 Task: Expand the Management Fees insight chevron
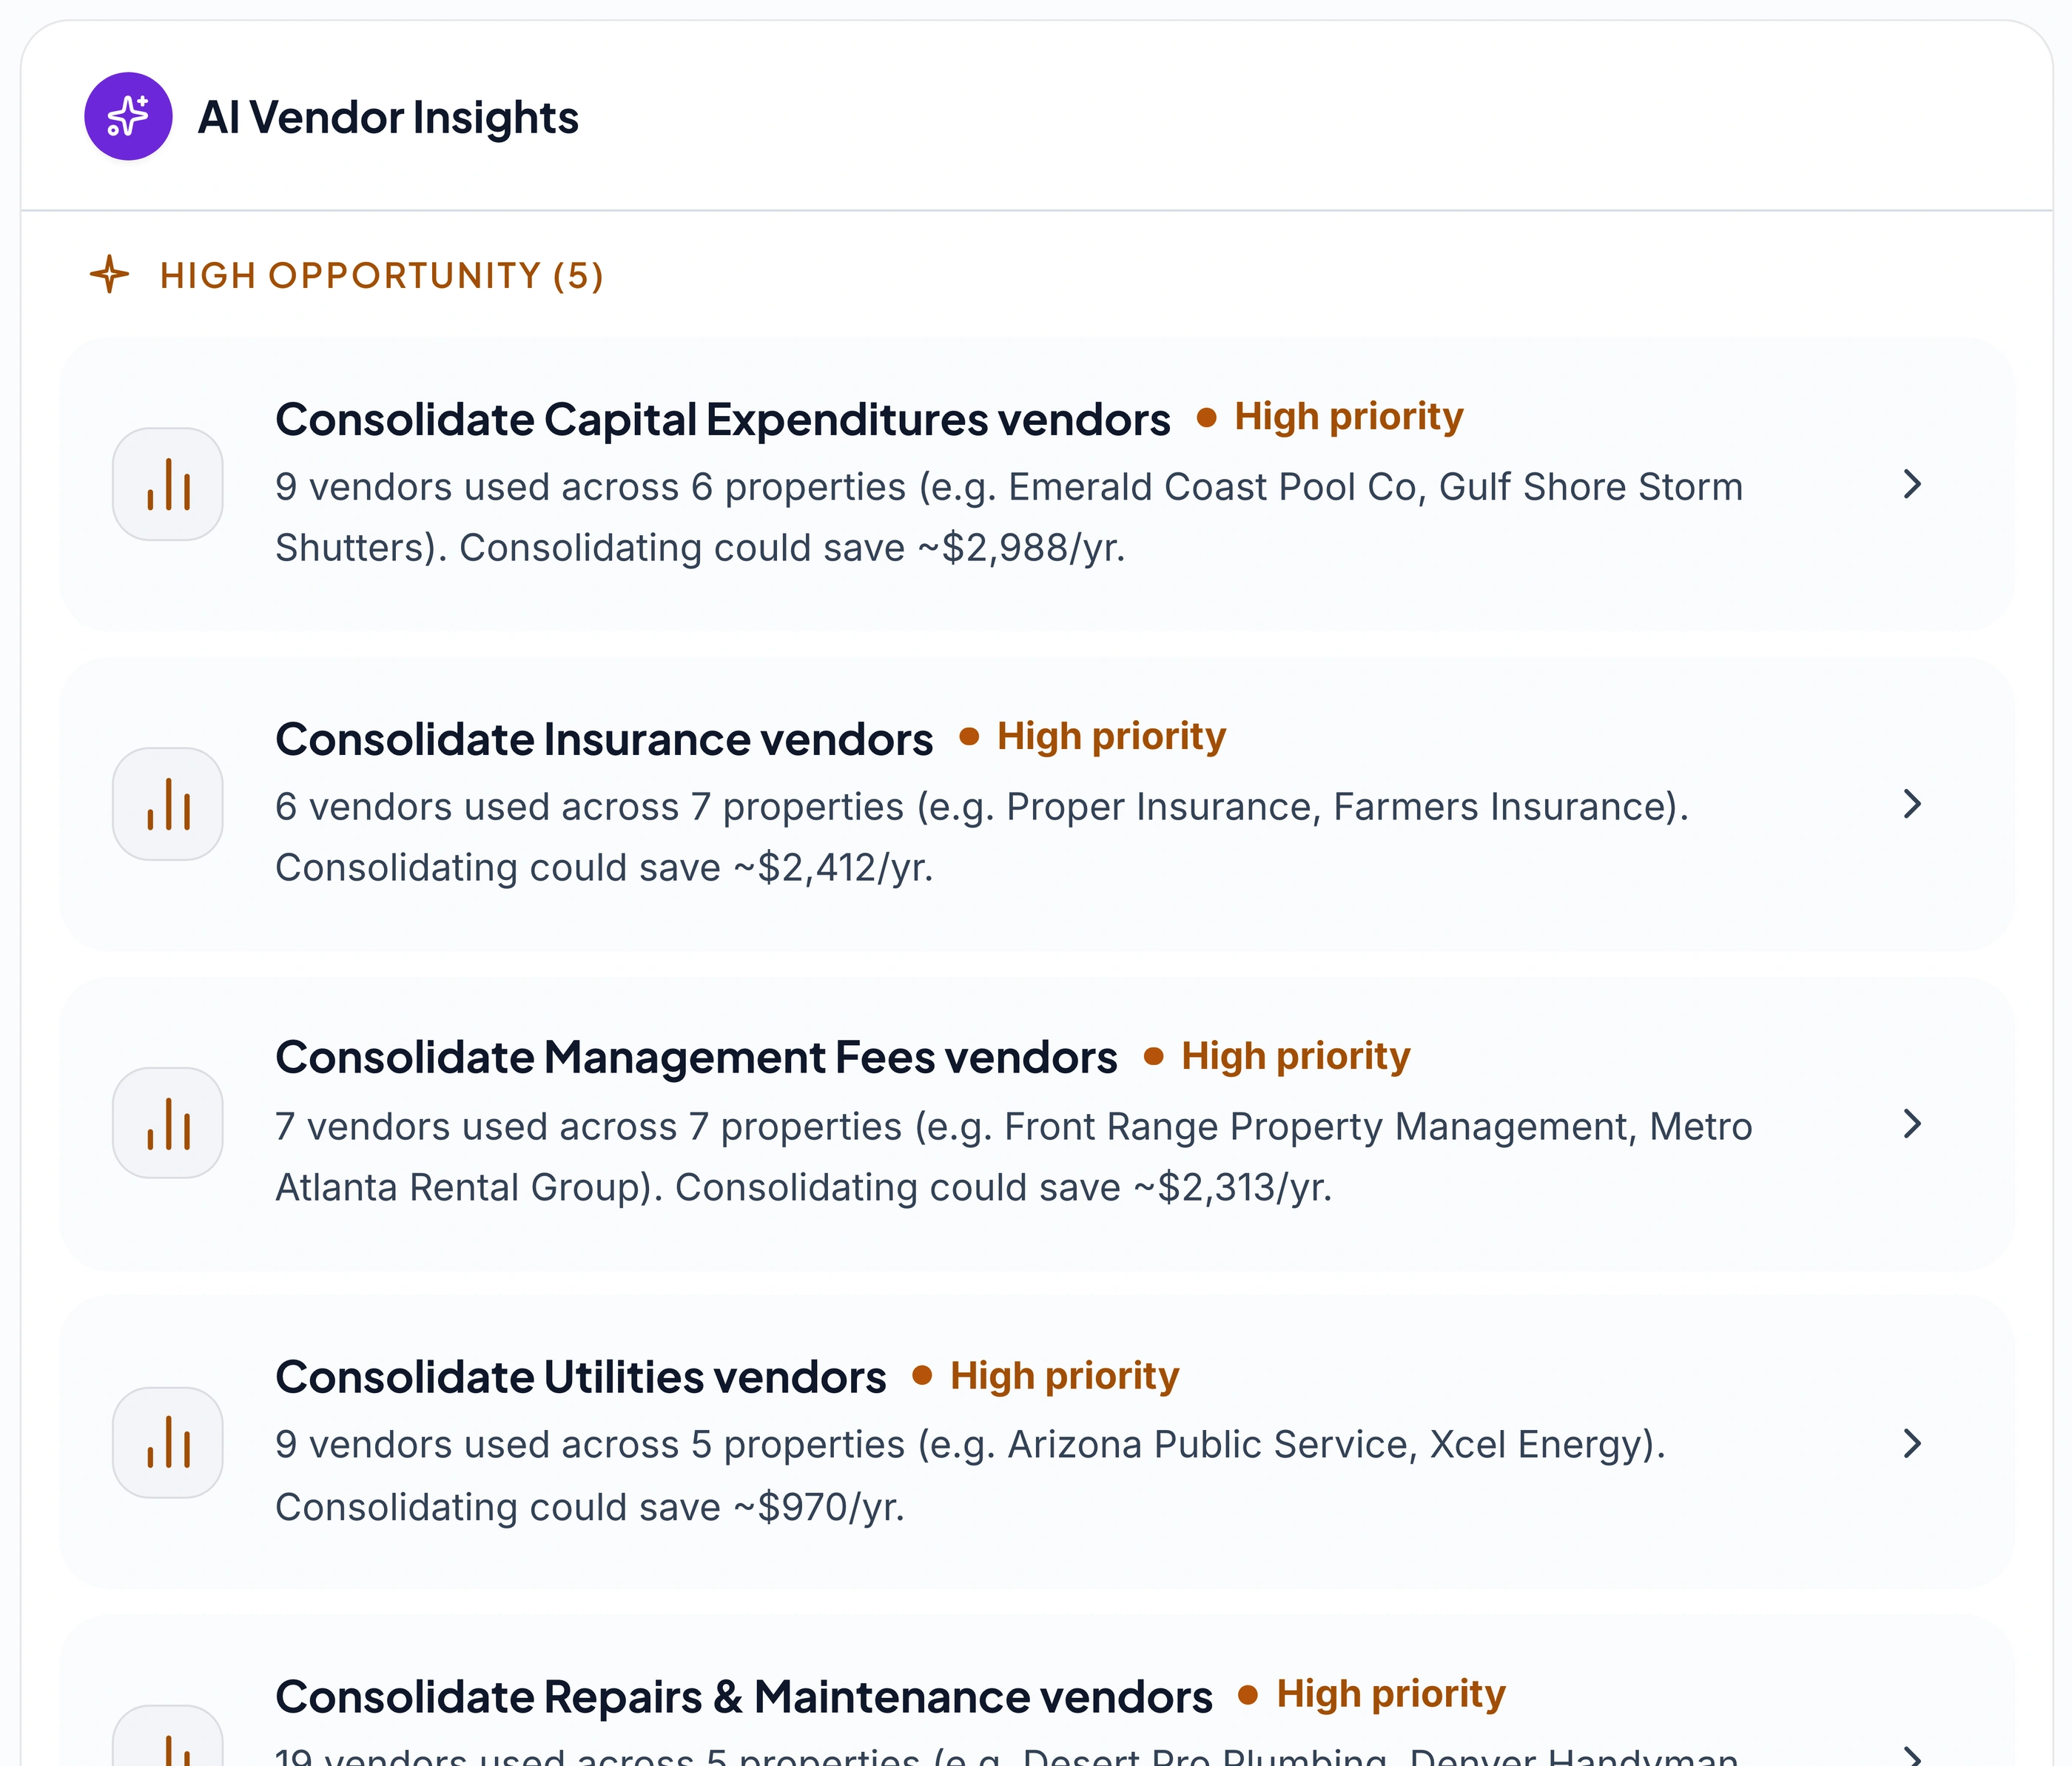1912,1124
